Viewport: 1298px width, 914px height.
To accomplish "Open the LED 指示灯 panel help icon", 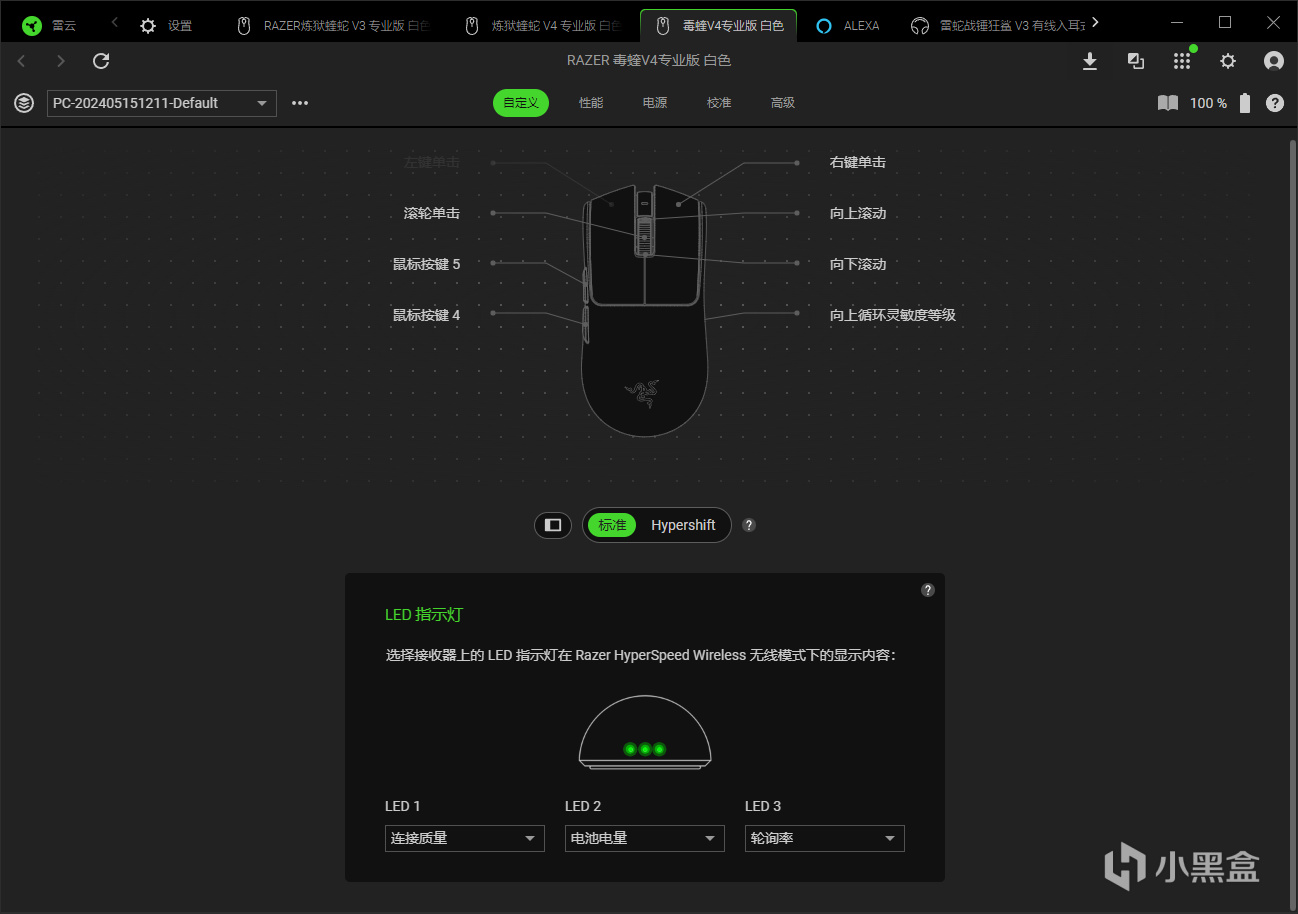I will point(928,590).
